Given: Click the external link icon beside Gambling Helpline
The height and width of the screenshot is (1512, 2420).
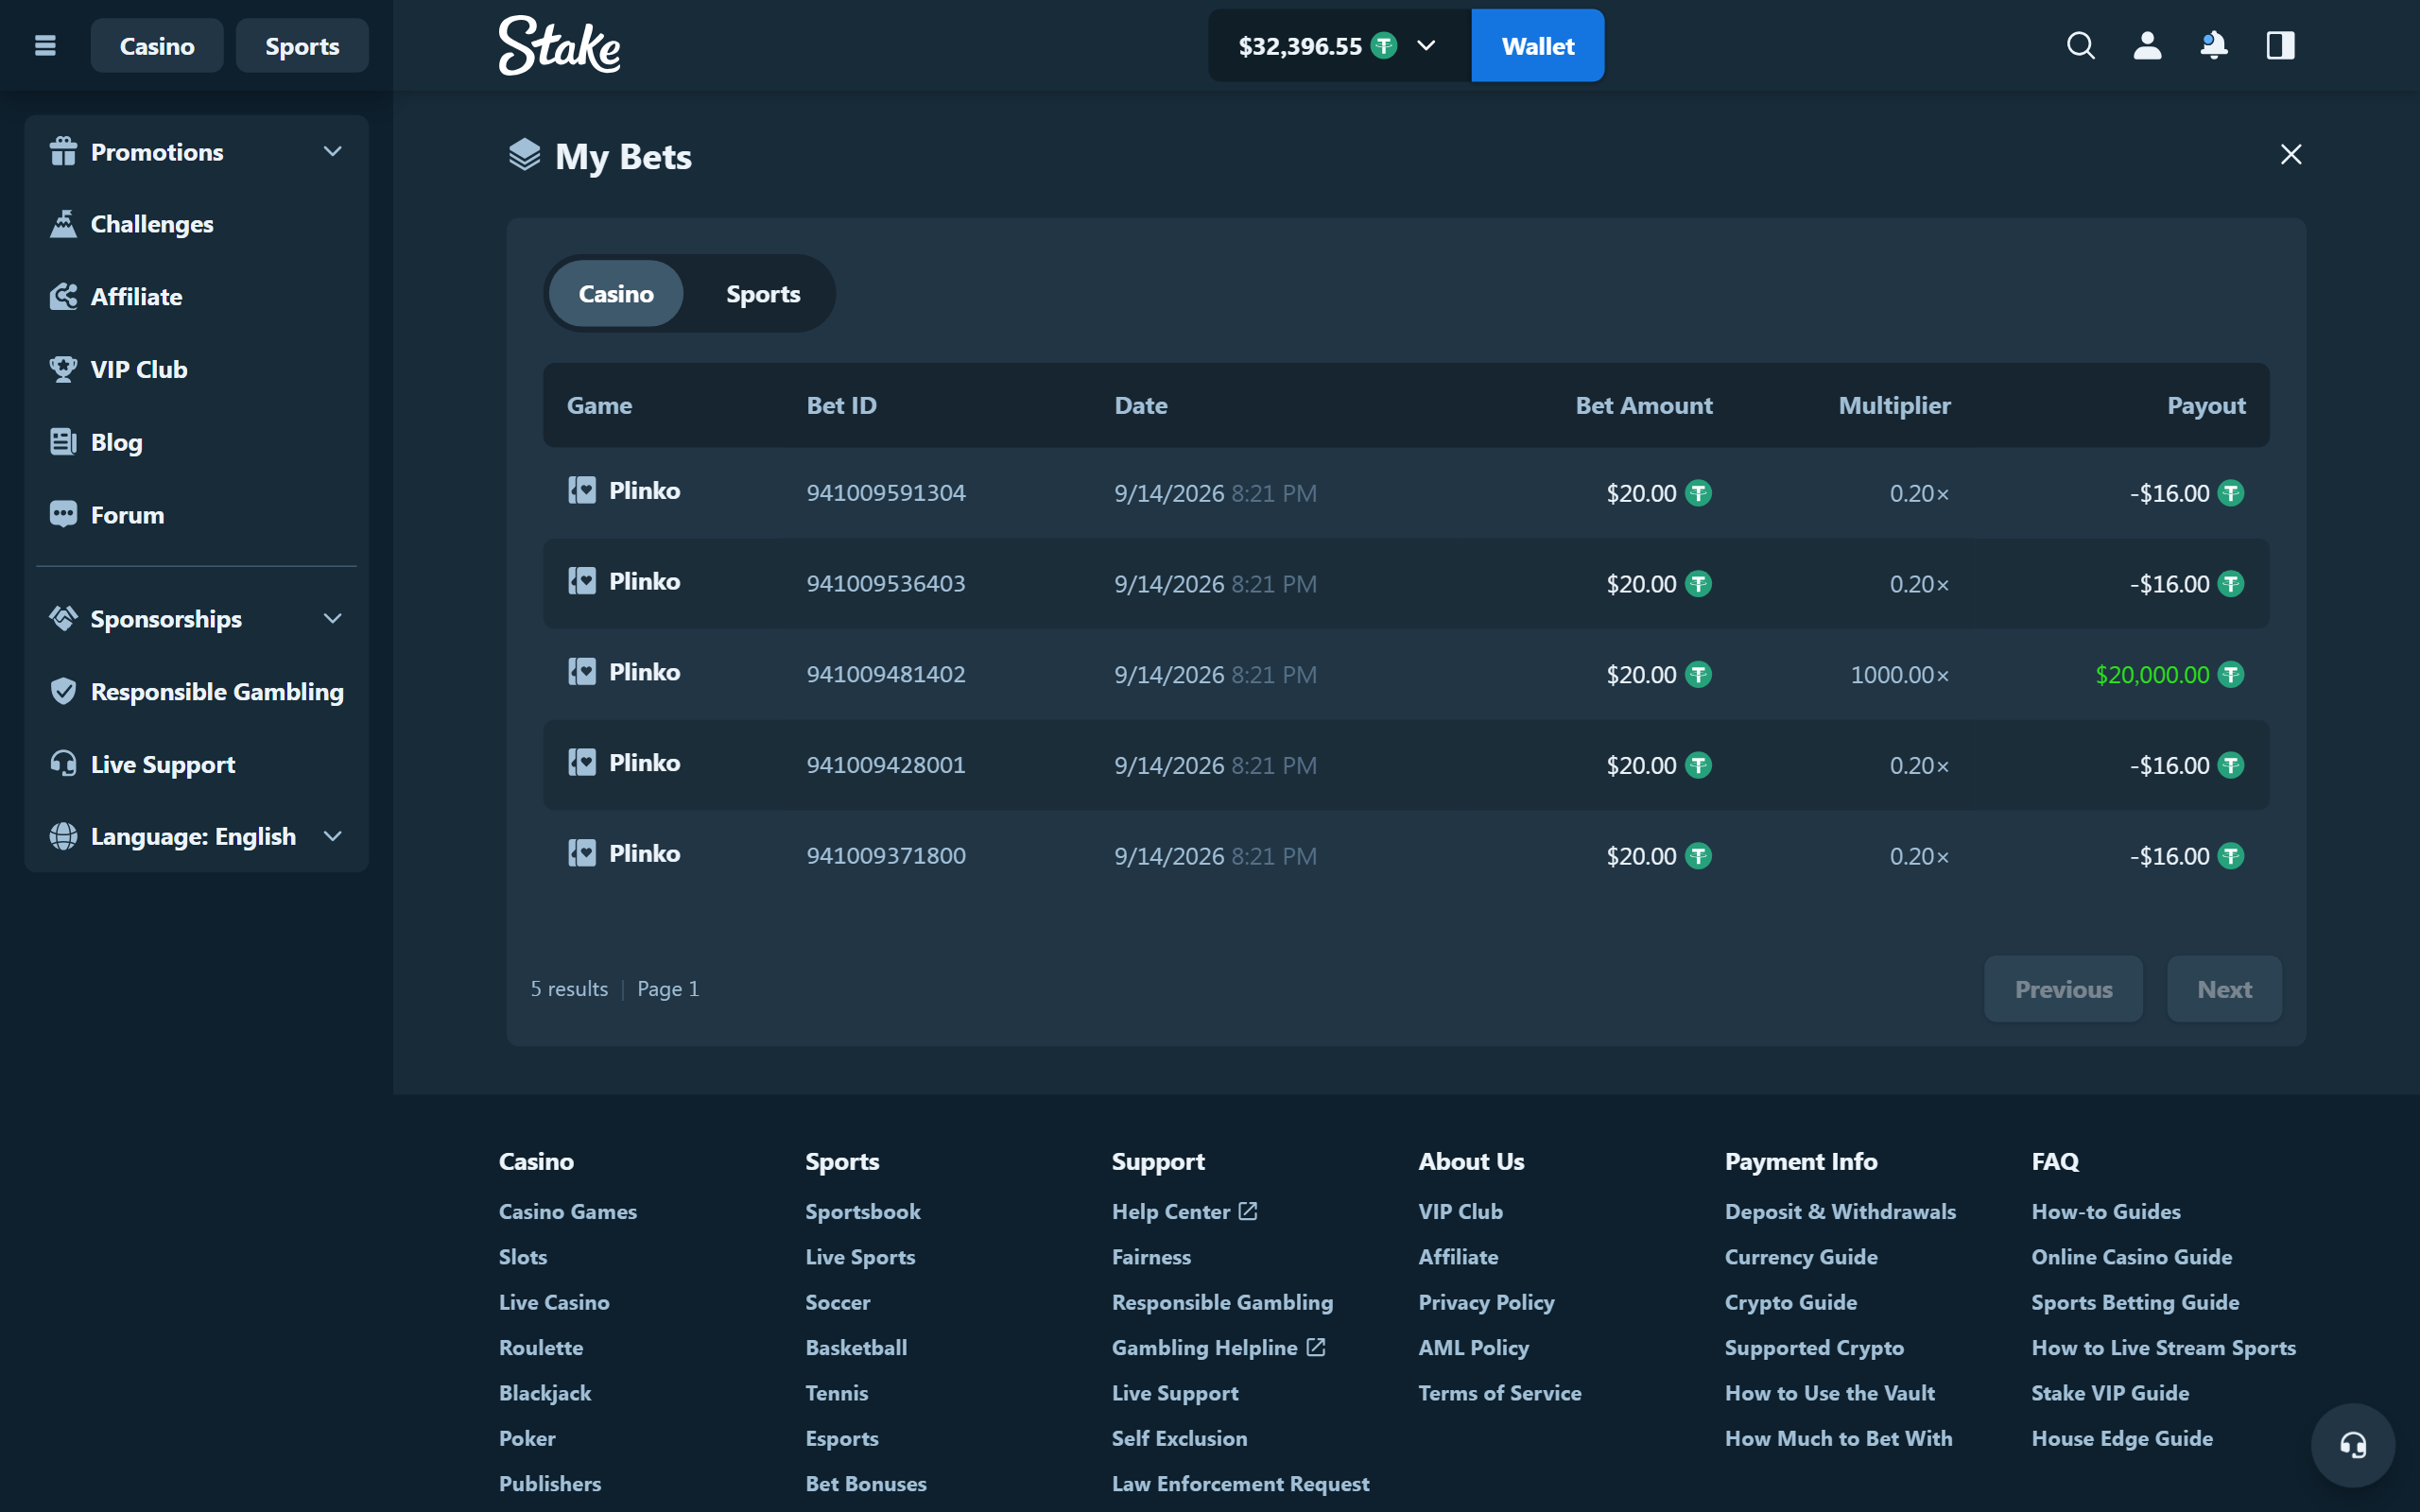Looking at the screenshot, I should [1316, 1347].
